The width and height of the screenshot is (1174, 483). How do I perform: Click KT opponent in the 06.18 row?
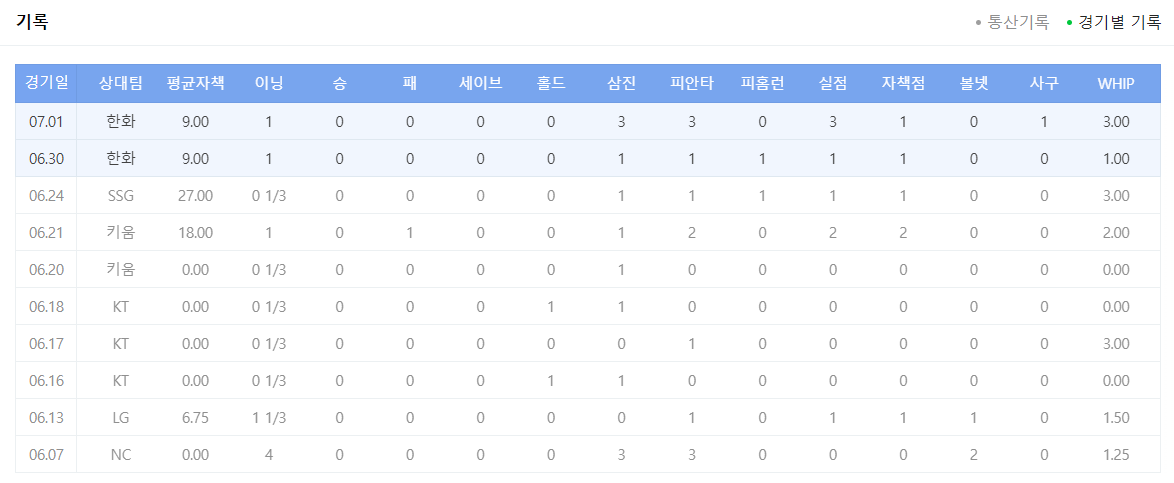121,306
